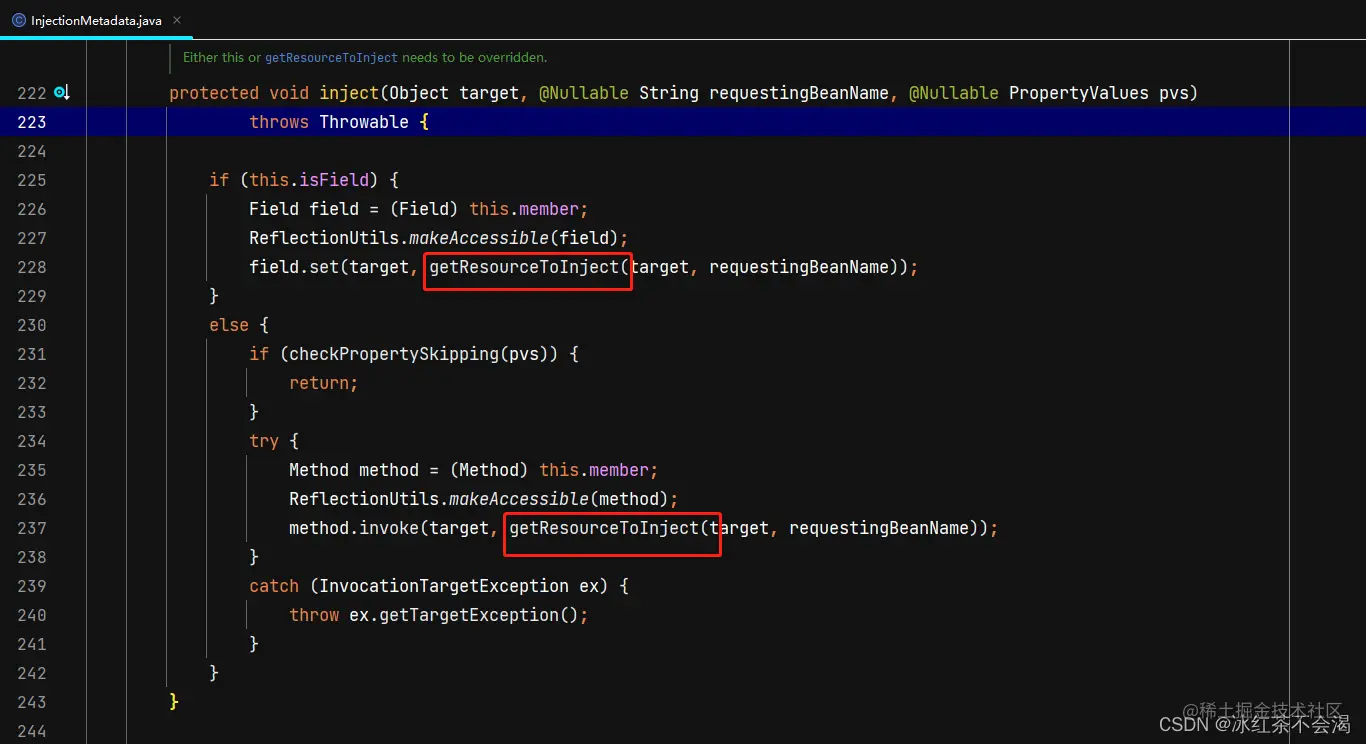Screen dimensions: 1366x744
Task: Click the 'inject' method name on line 222
Action: click(x=349, y=93)
